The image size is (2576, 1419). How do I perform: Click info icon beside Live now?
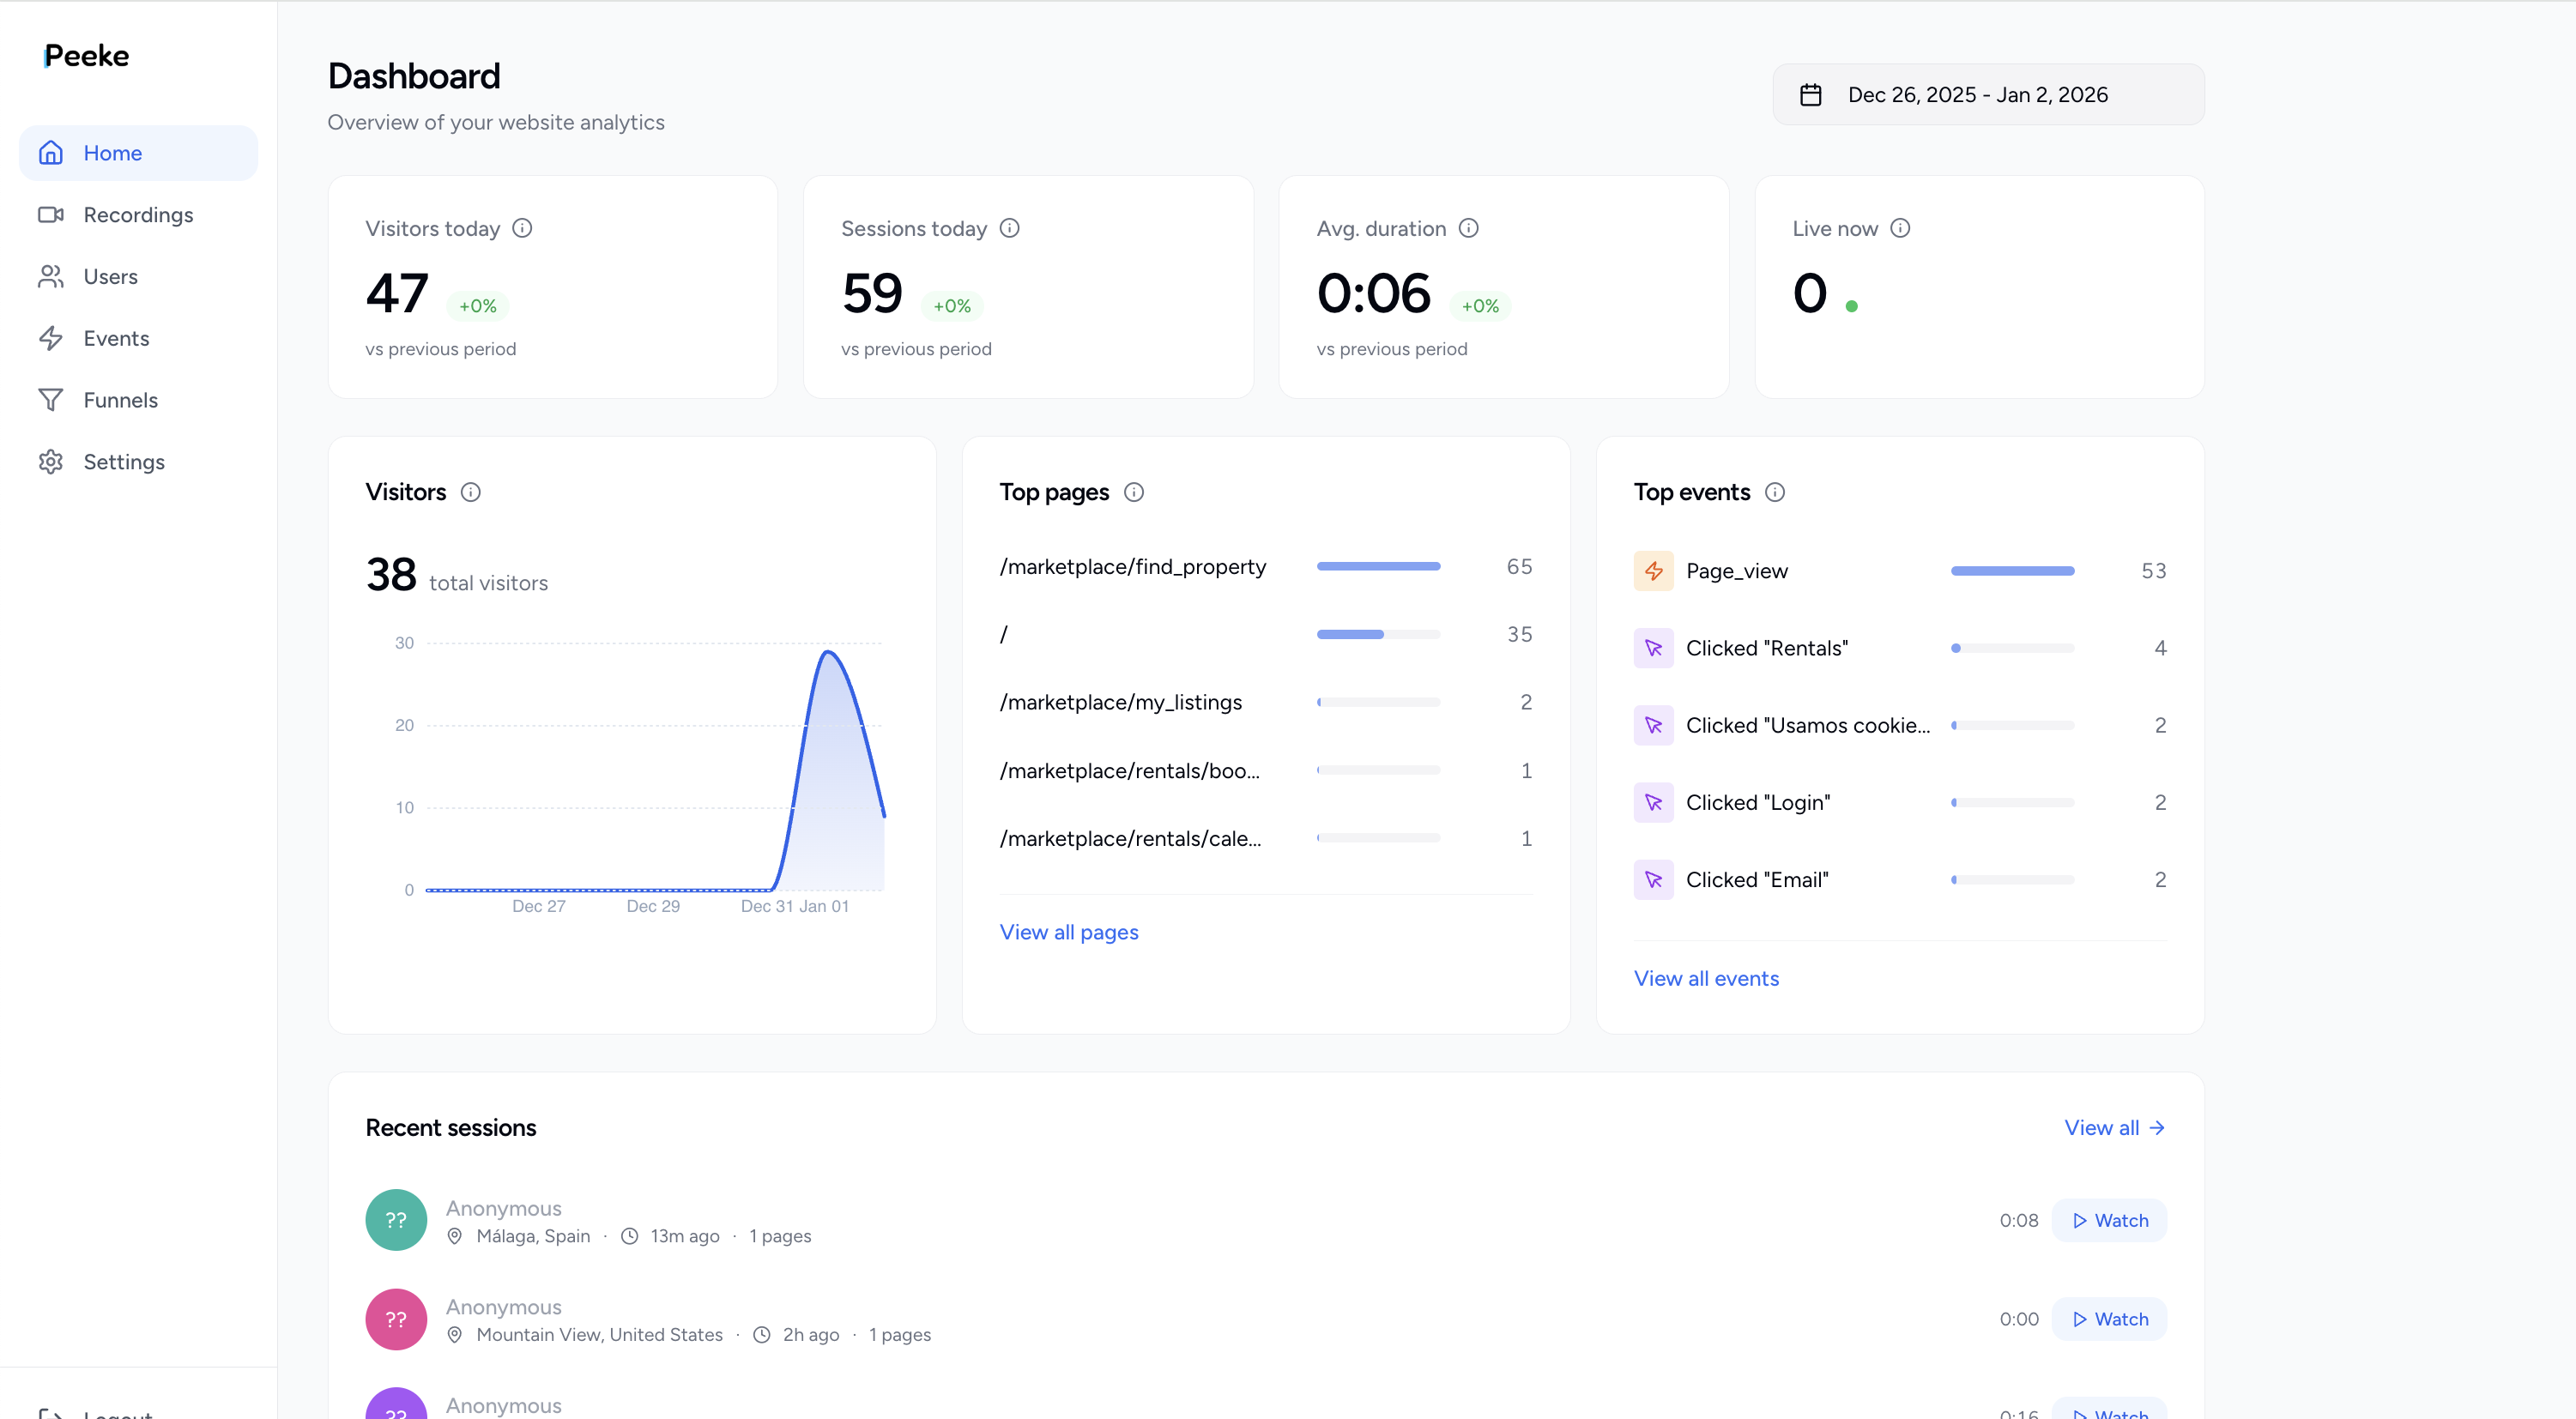pos(1900,228)
